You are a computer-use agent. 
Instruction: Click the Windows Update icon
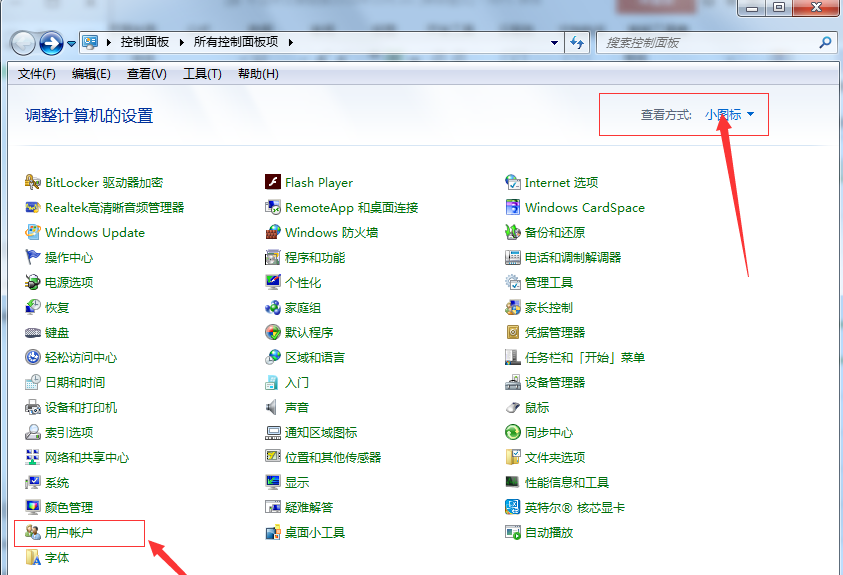pyautogui.click(x=33, y=233)
